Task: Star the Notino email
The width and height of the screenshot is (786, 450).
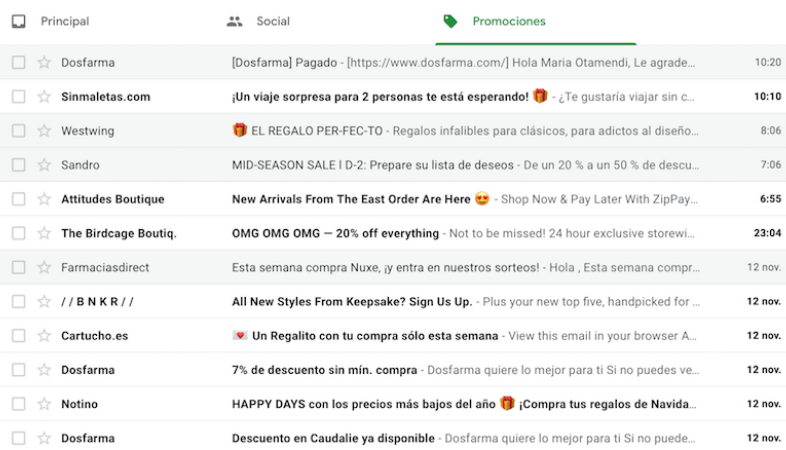Action: click(x=44, y=404)
